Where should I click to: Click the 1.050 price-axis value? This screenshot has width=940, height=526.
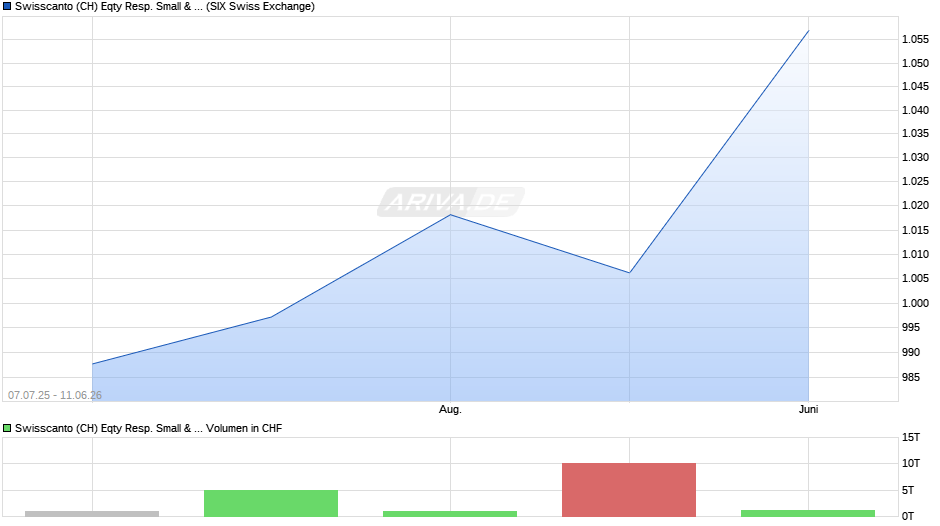click(915, 63)
